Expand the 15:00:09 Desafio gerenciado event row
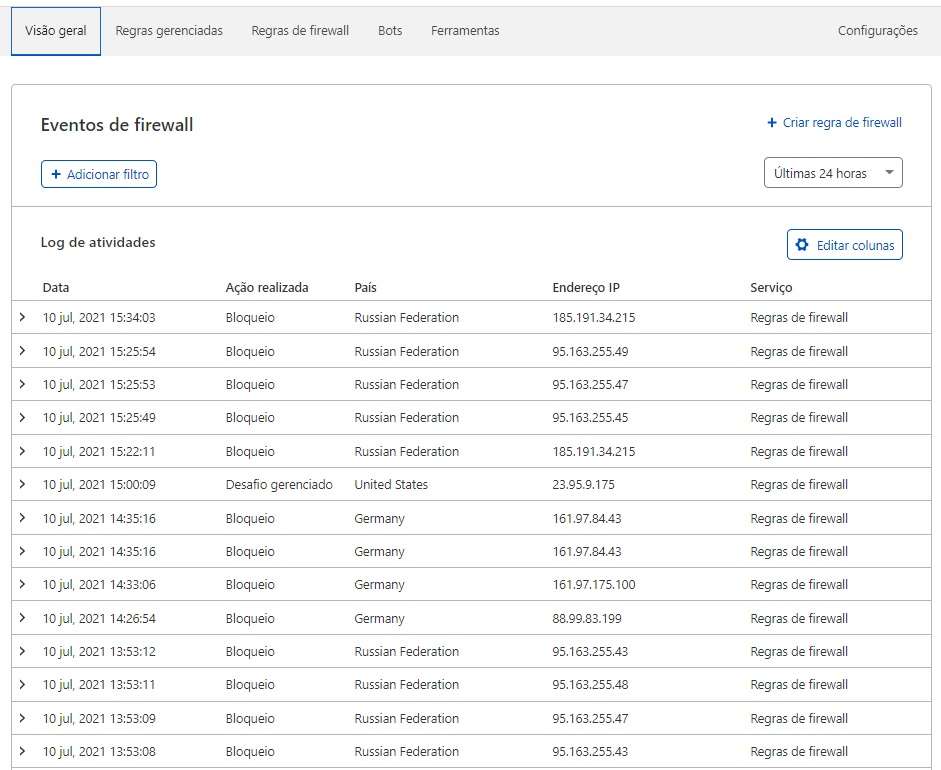 coord(22,484)
